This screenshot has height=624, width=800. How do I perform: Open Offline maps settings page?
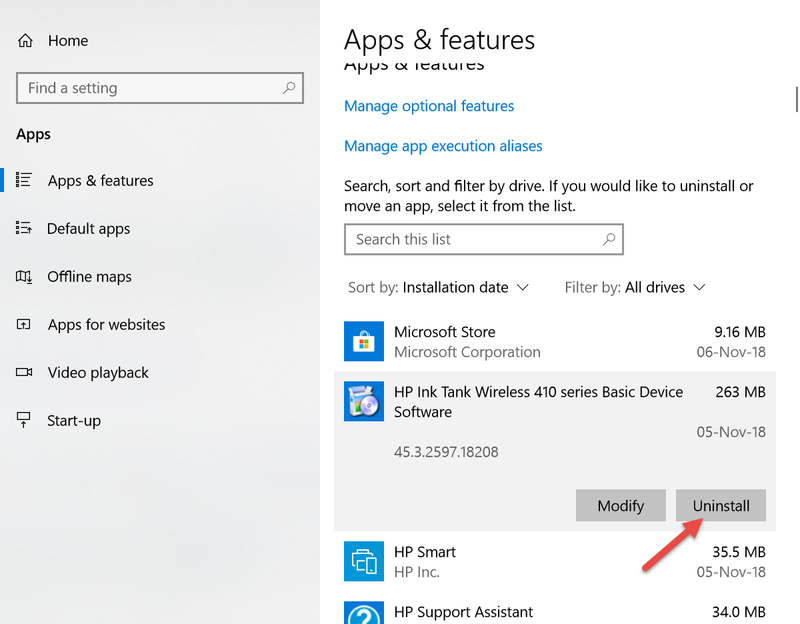click(x=89, y=277)
